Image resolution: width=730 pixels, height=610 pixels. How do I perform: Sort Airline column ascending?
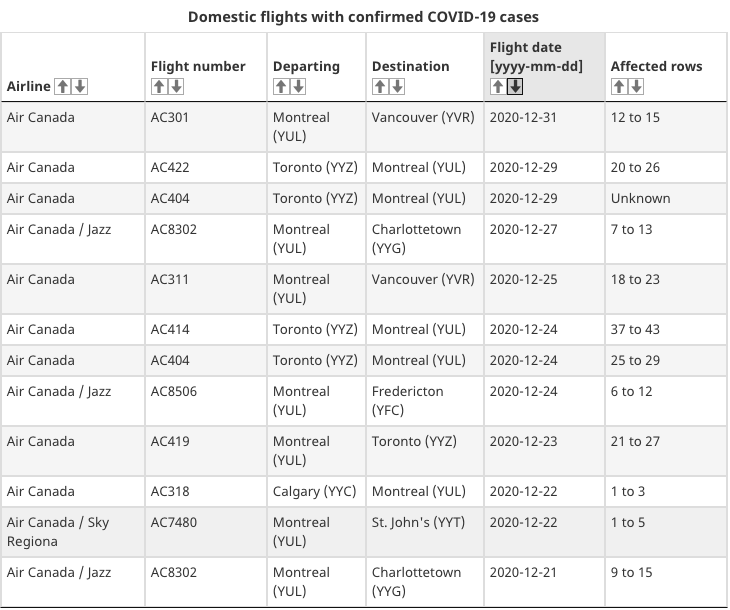click(x=62, y=87)
